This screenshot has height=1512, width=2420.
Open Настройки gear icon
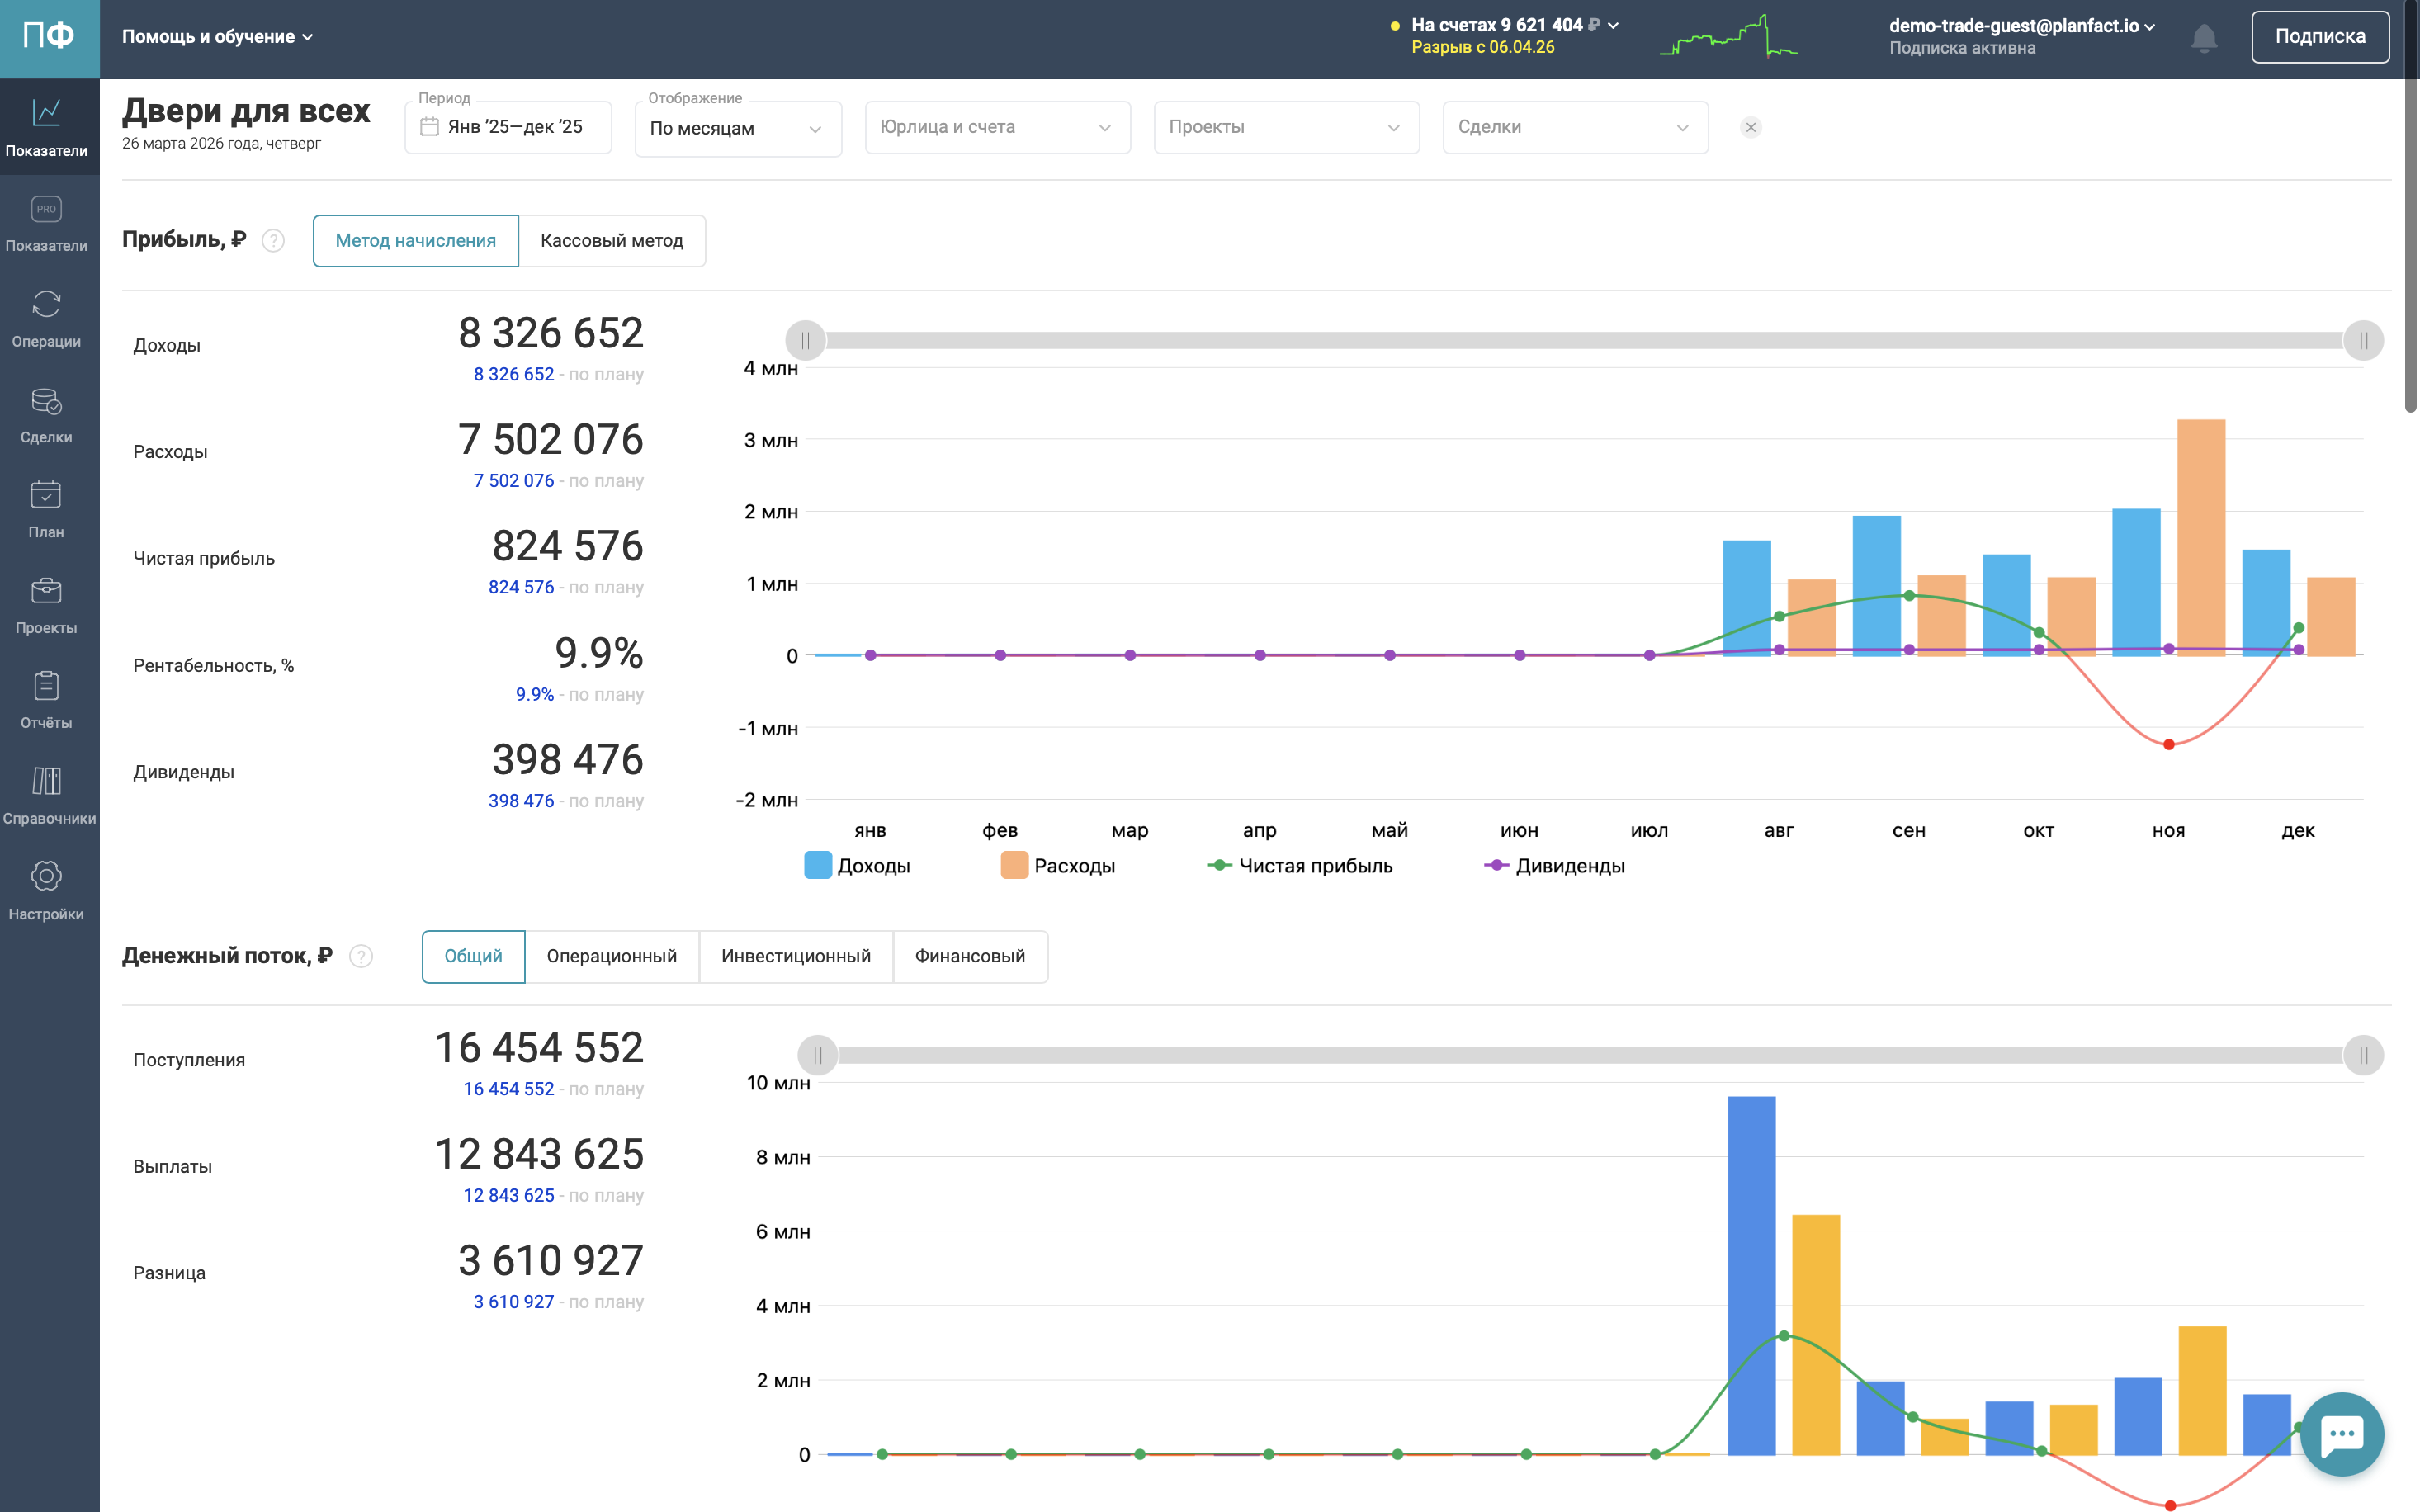(46, 890)
